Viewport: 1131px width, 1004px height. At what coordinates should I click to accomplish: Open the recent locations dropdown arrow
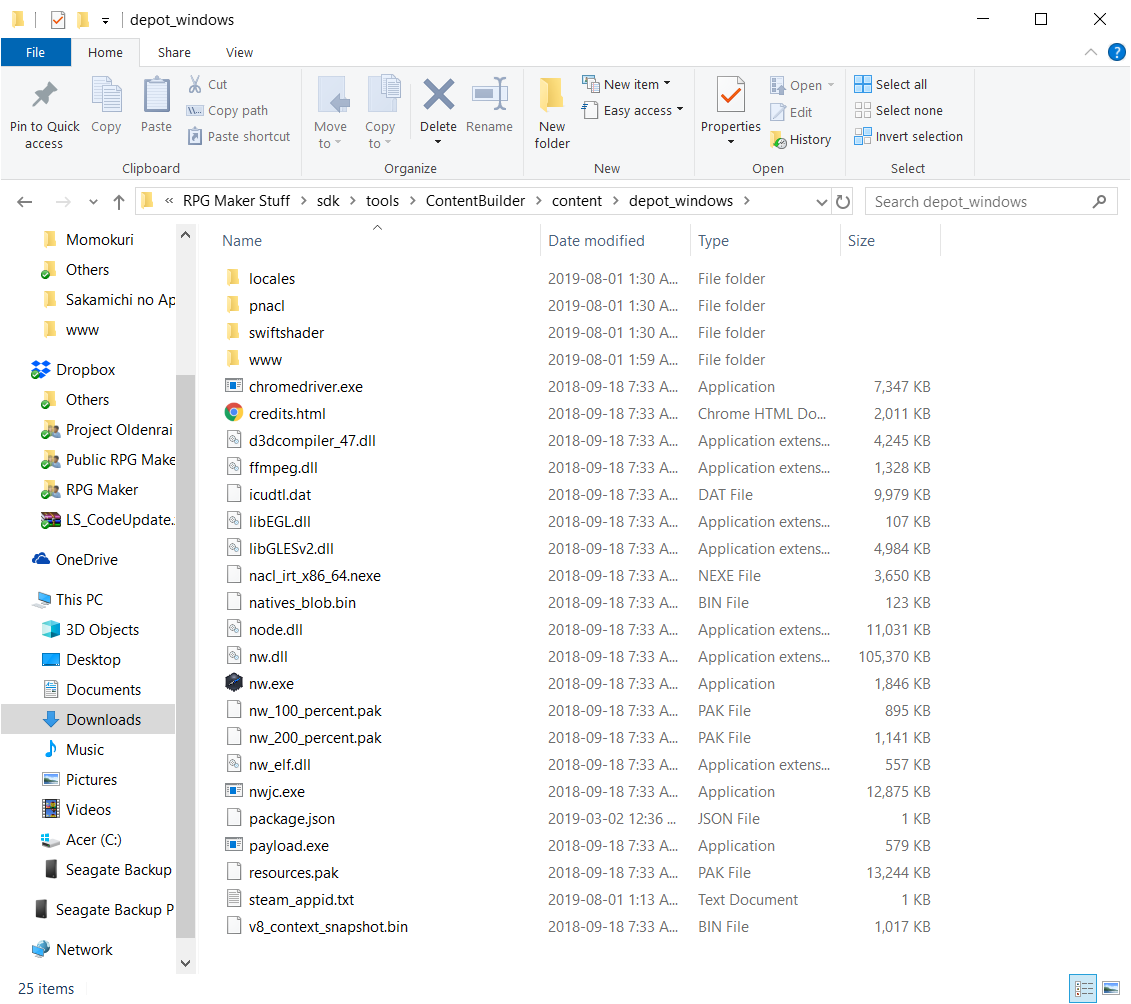[93, 202]
